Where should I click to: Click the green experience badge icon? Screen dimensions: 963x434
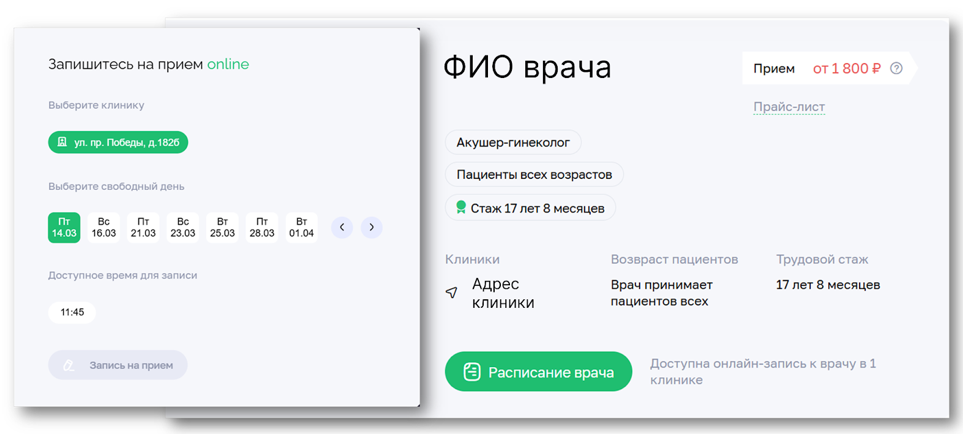pos(461,207)
